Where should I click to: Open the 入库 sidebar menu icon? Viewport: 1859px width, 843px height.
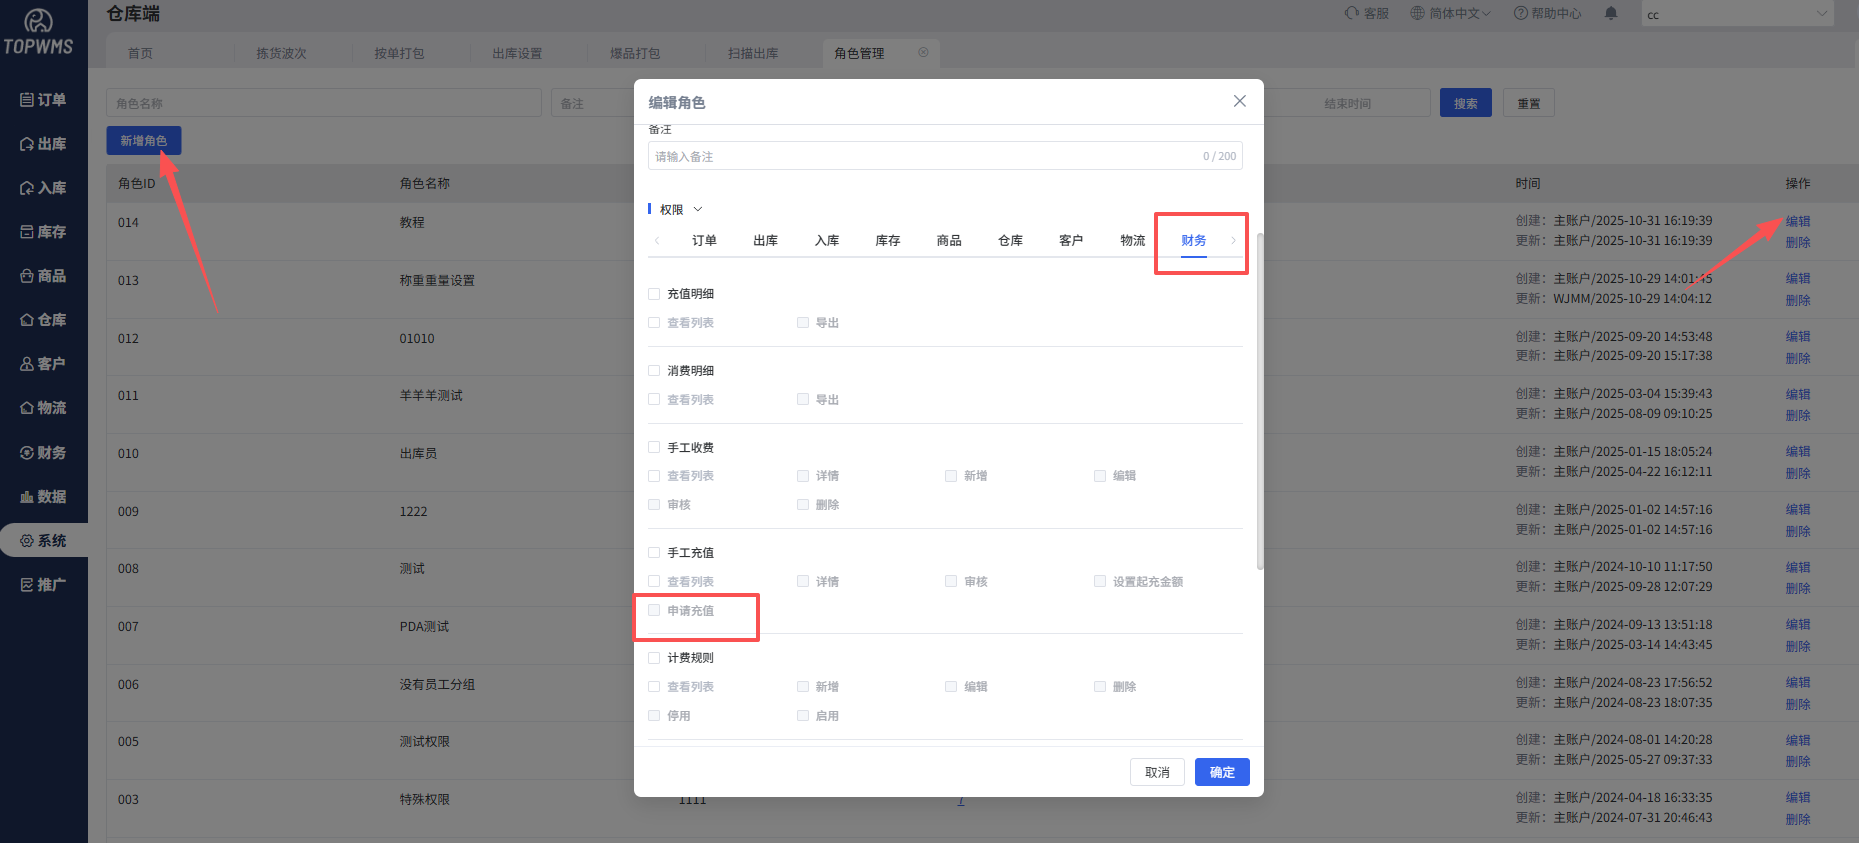[27, 188]
